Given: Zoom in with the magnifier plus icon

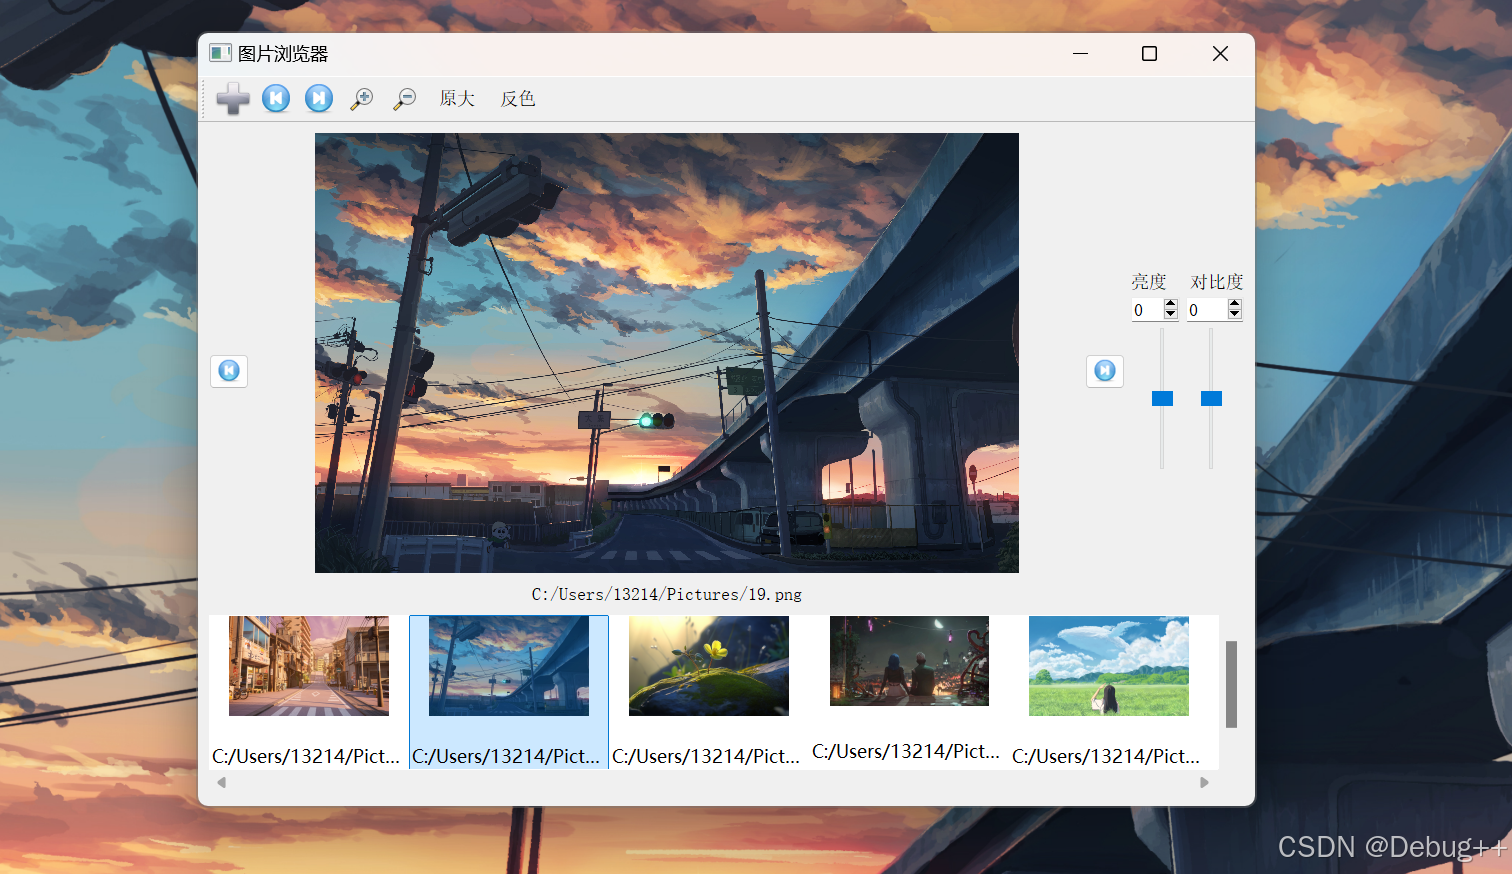Looking at the screenshot, I should (x=361, y=98).
